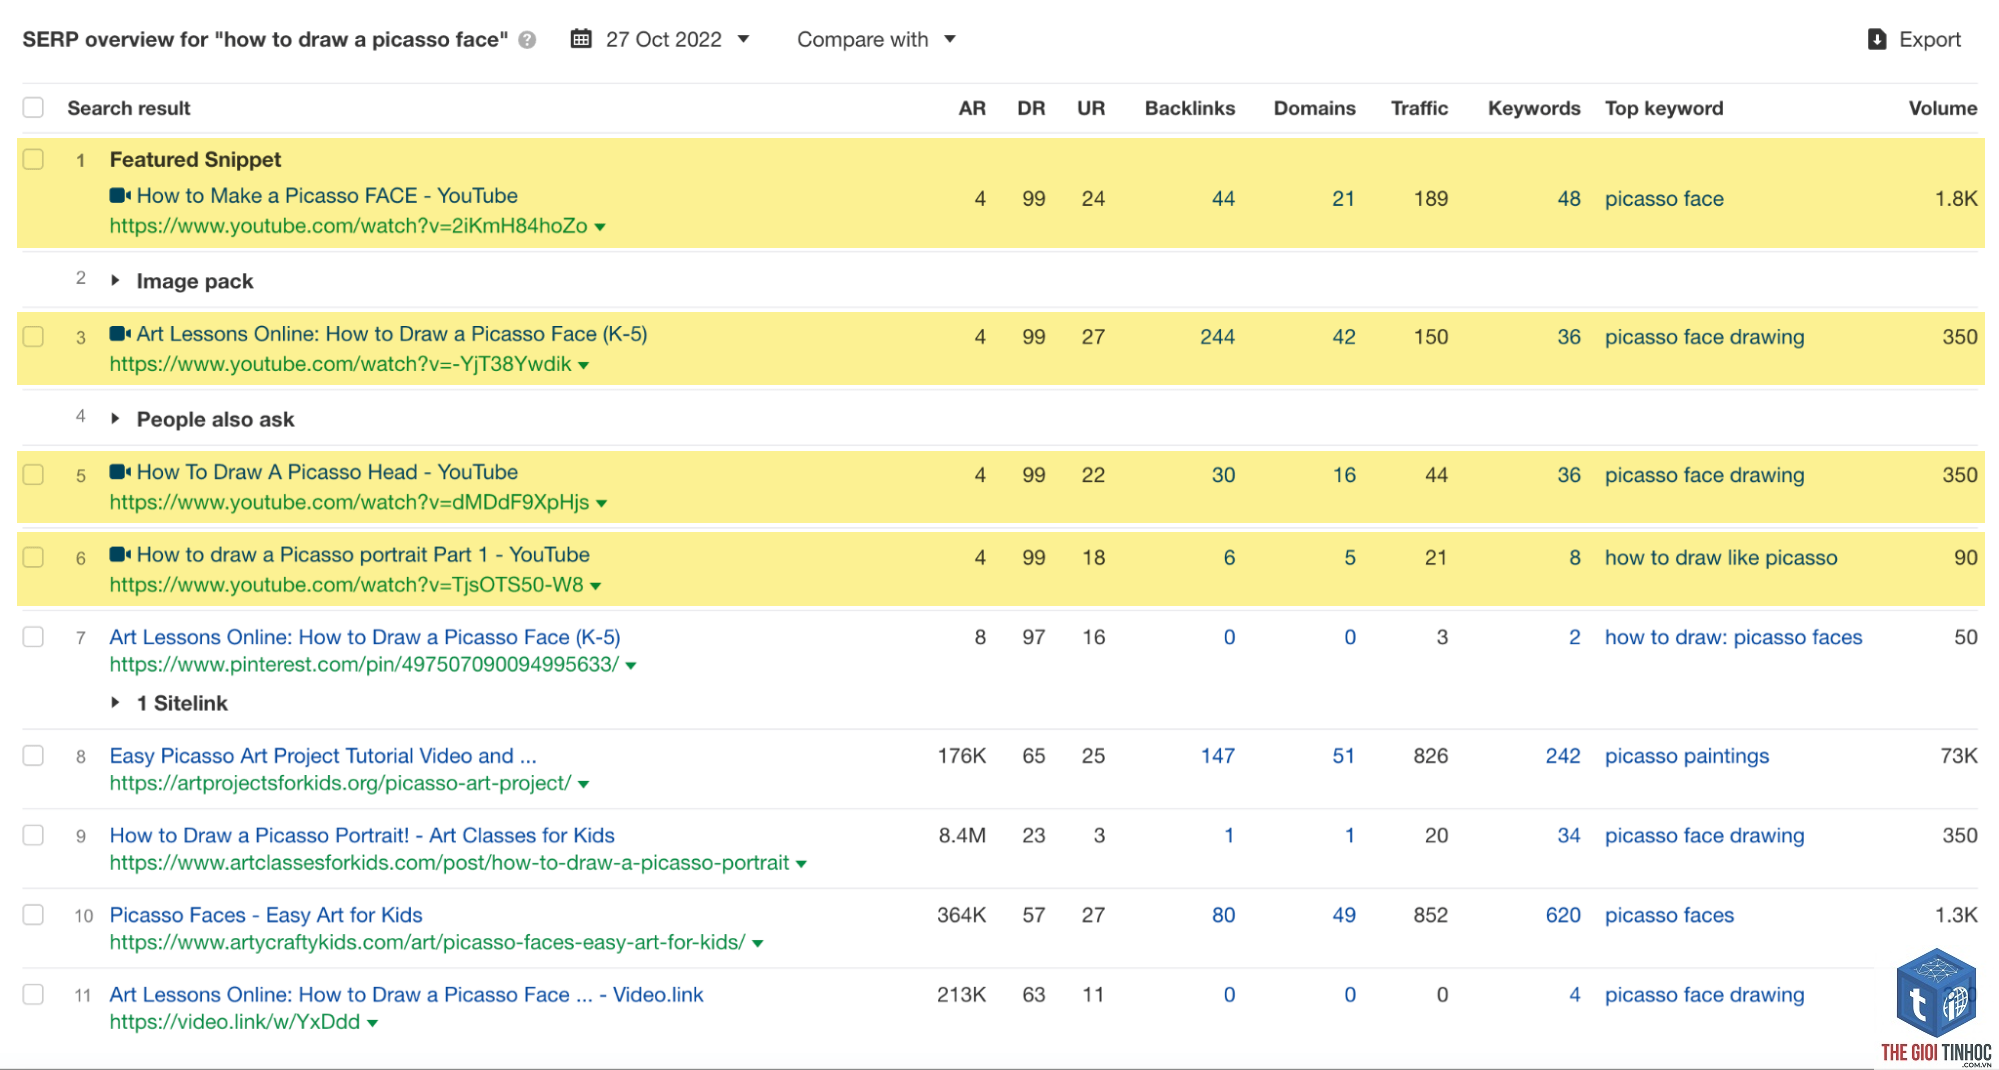Click video icon beside Art Lessons Online result 3

[120, 334]
